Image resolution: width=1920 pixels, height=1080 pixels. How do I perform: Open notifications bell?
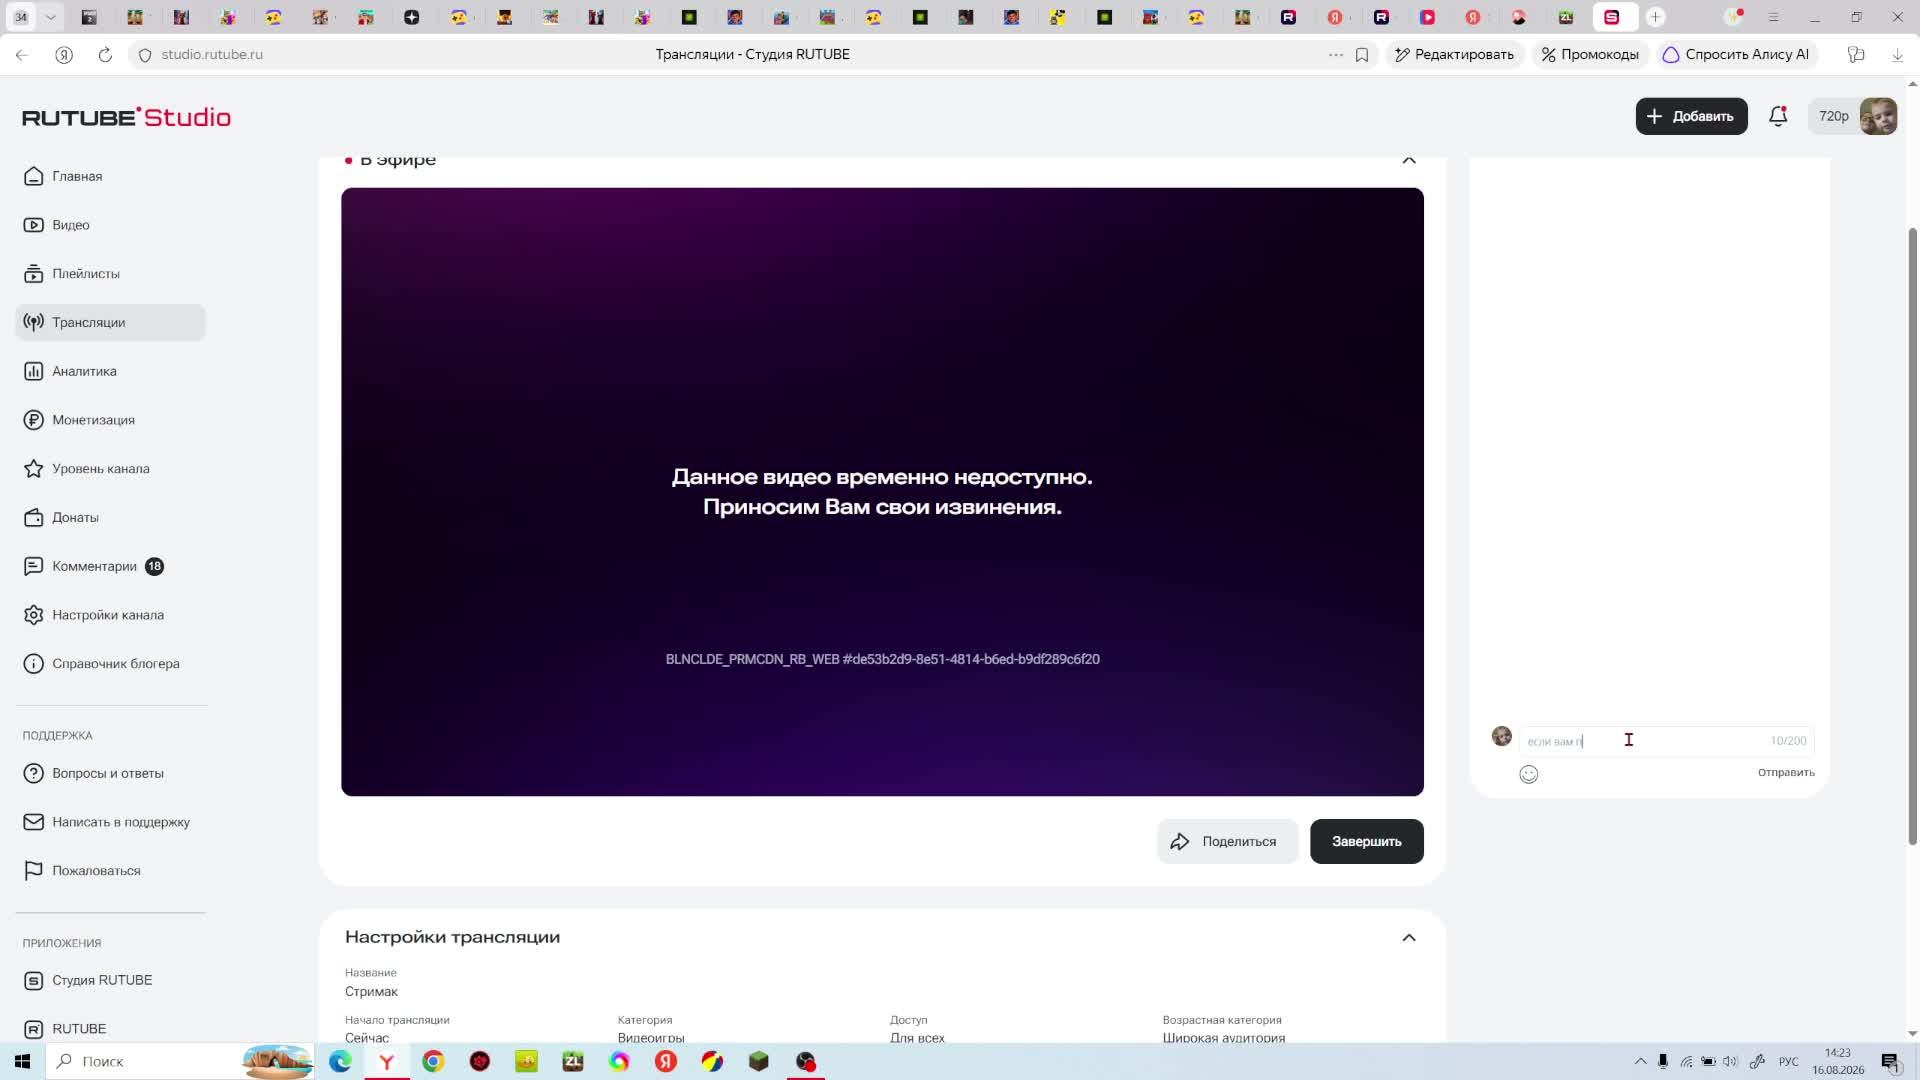point(1778,116)
